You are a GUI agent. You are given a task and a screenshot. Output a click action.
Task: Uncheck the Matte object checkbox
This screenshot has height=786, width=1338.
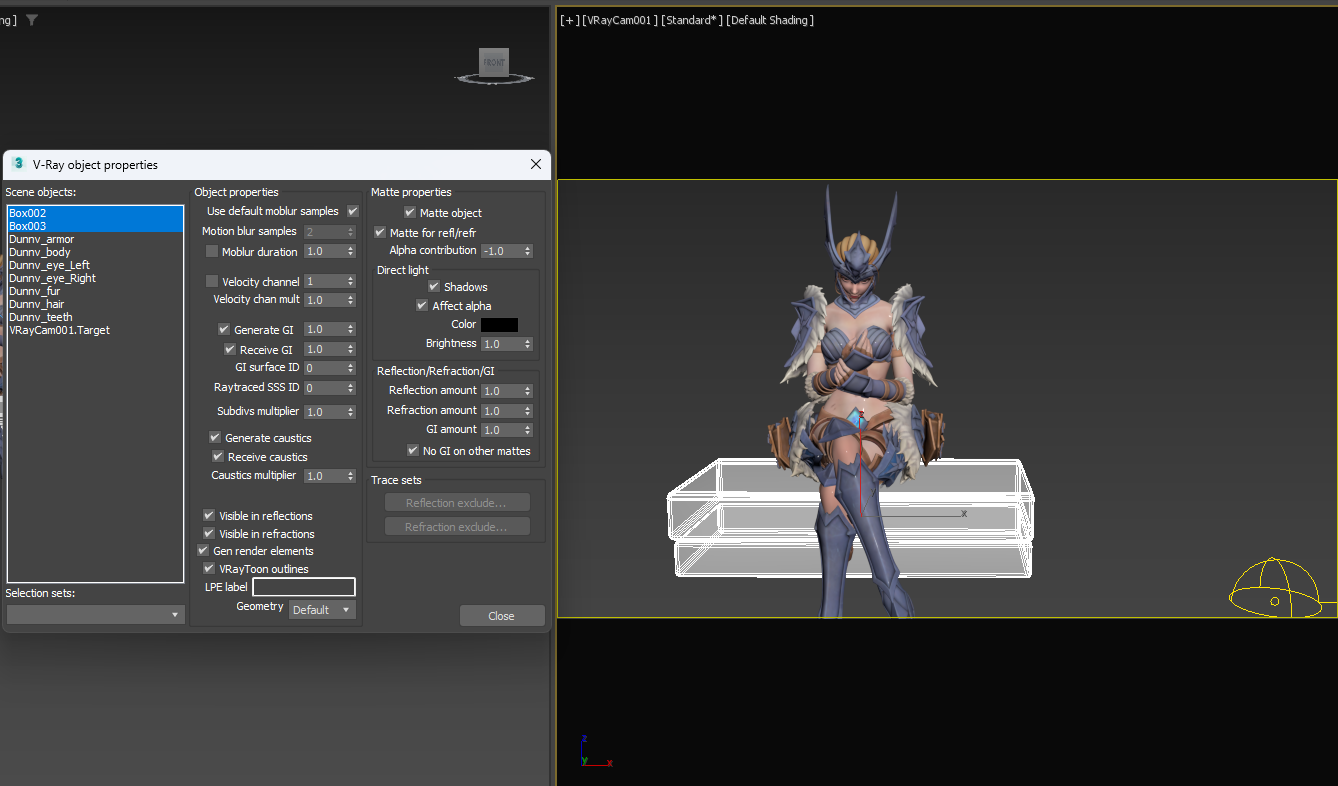point(410,213)
